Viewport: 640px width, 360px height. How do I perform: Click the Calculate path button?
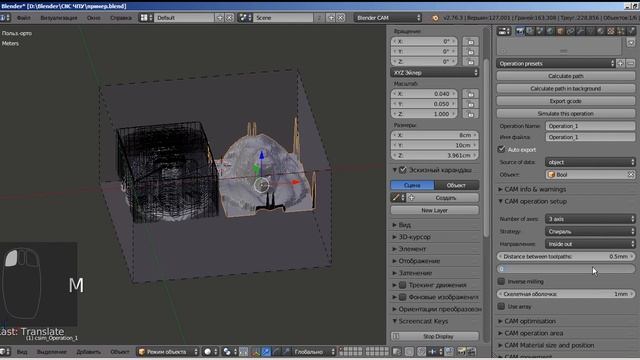point(566,76)
